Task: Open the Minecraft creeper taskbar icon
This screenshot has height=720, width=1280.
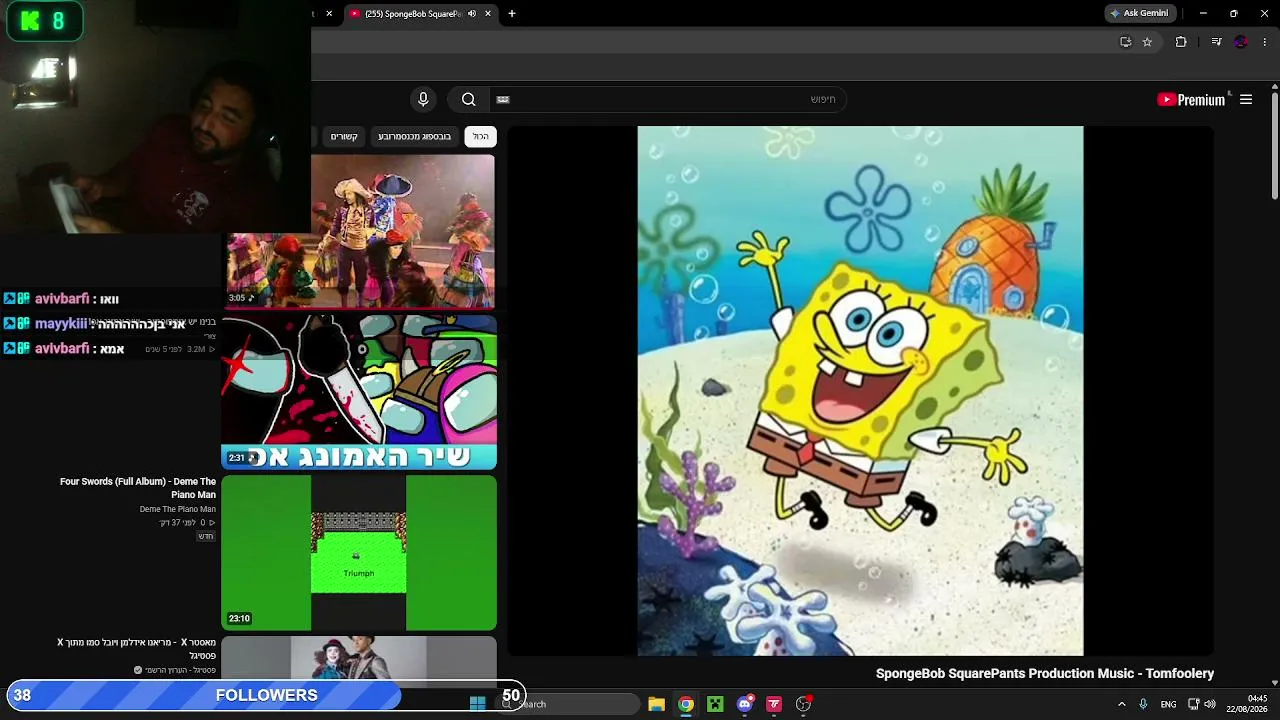Action: [715, 704]
